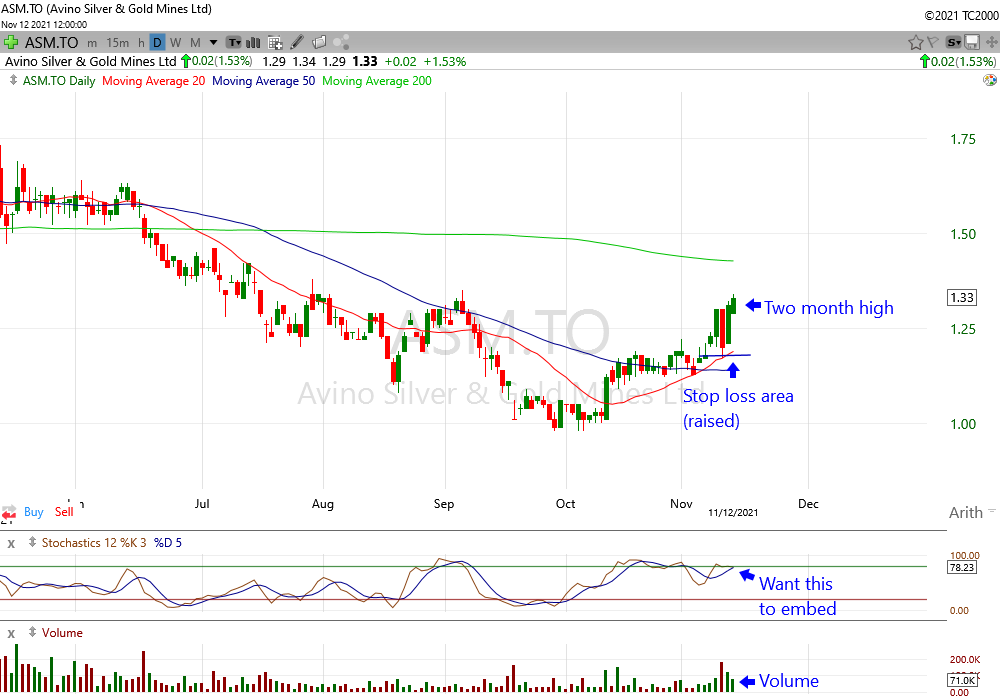Click the ©2021 TC2000 text
The image size is (1000, 700).
pyautogui.click(x=962, y=16)
